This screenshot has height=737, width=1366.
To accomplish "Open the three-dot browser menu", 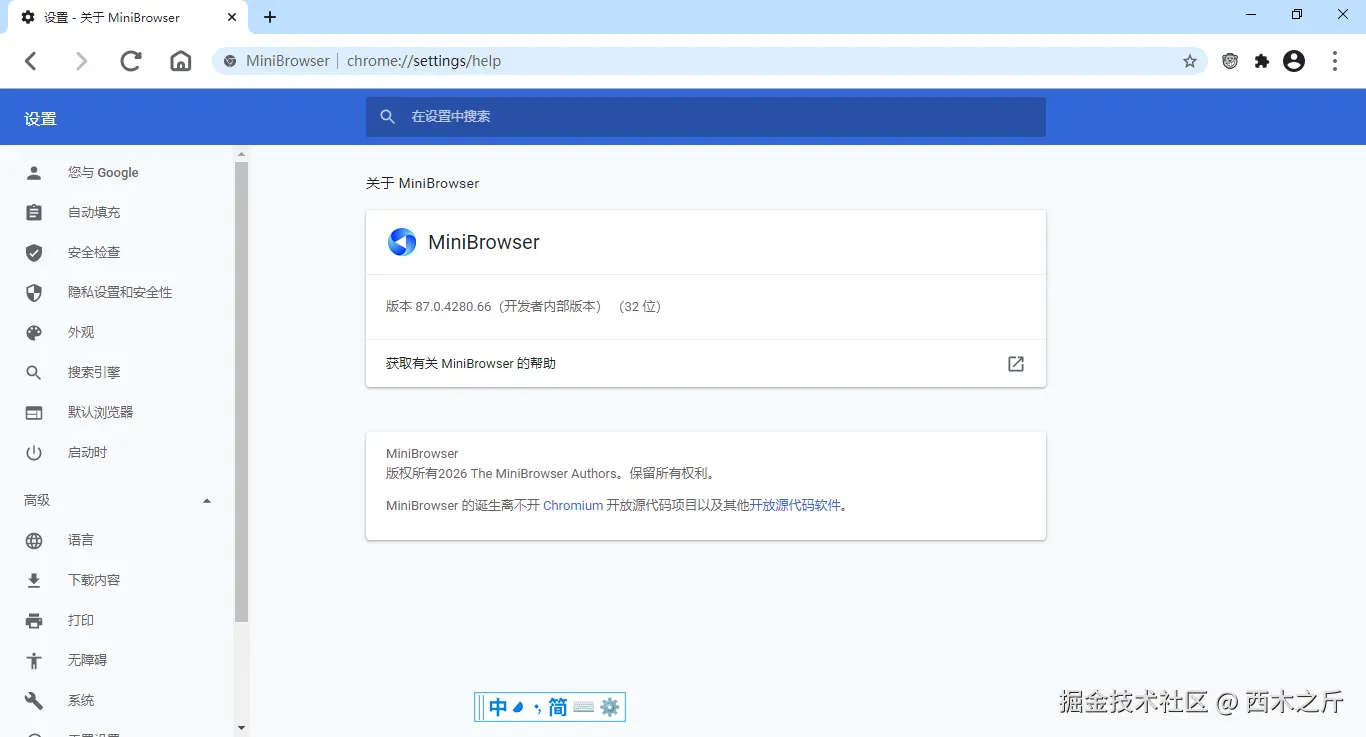I will pos(1335,61).
